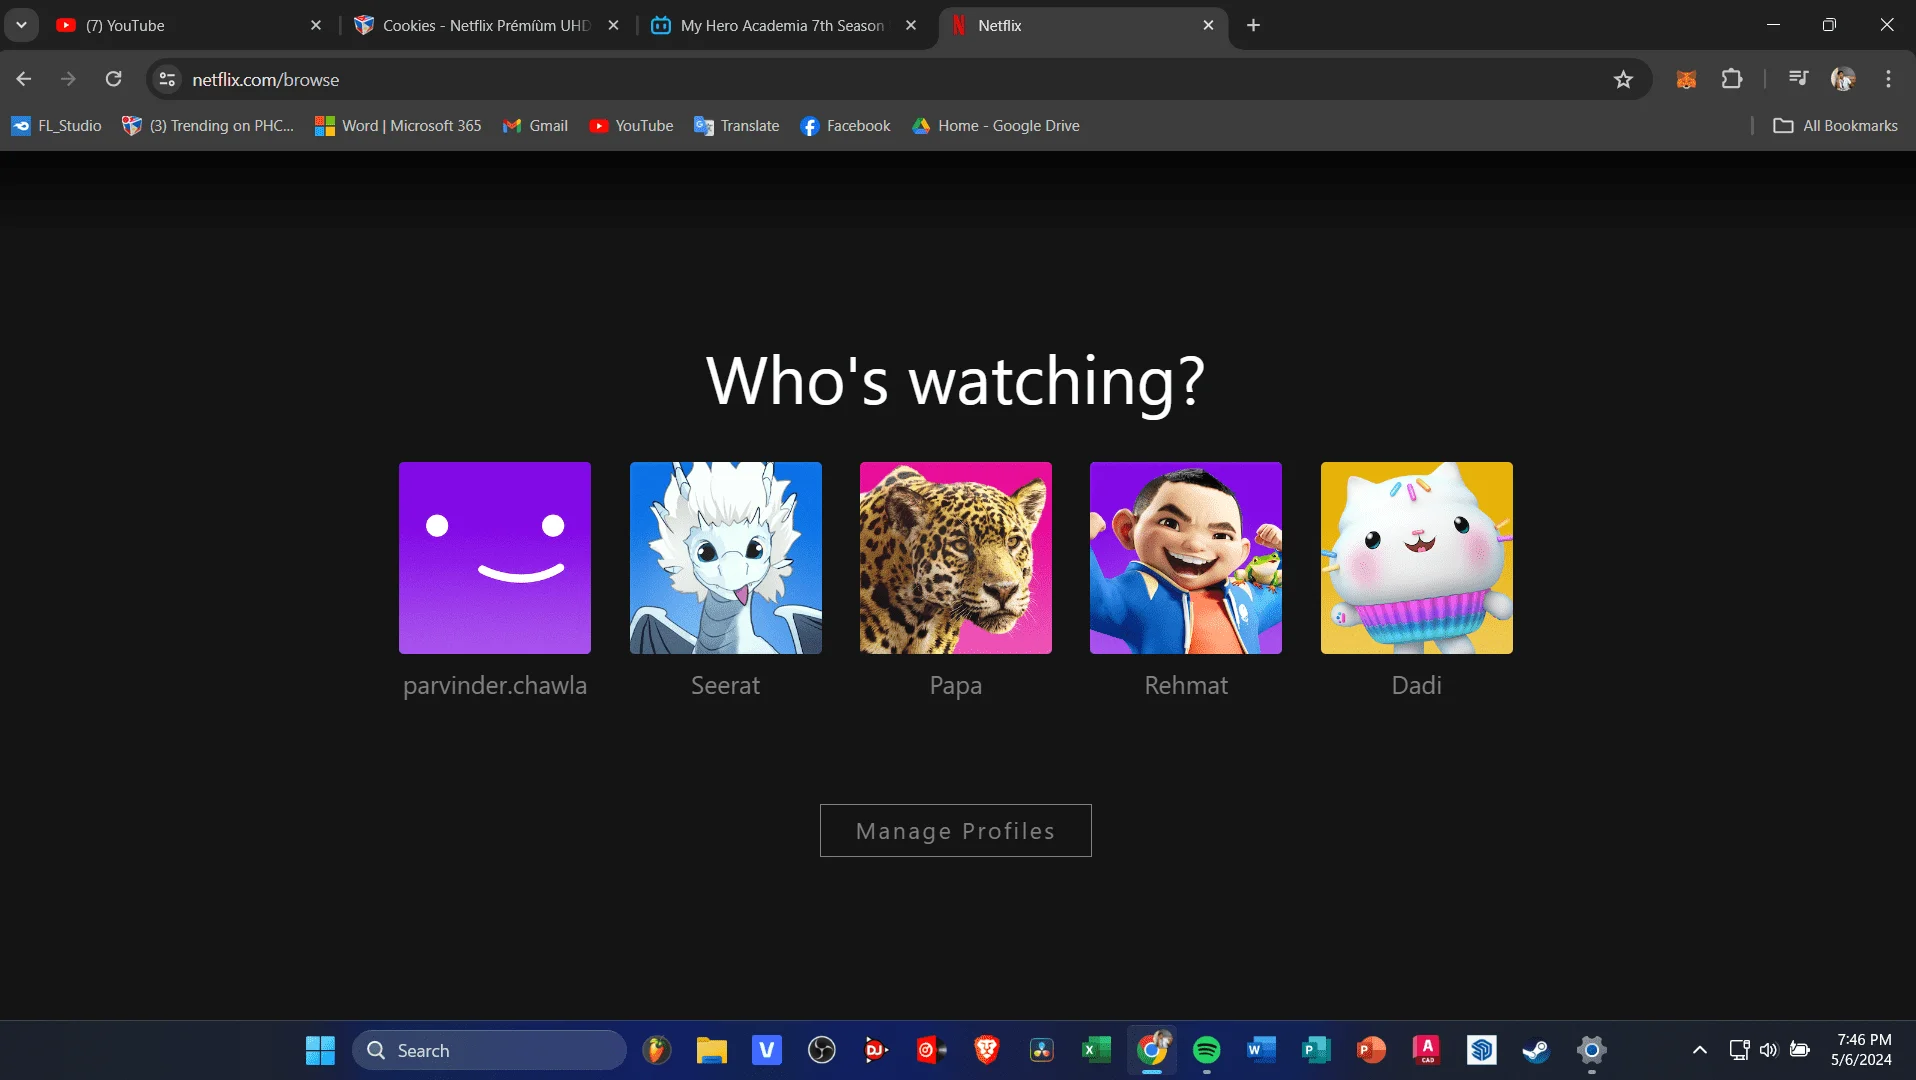Image resolution: width=1916 pixels, height=1080 pixels.
Task: Open Publisher from the taskbar
Action: (x=1317, y=1050)
